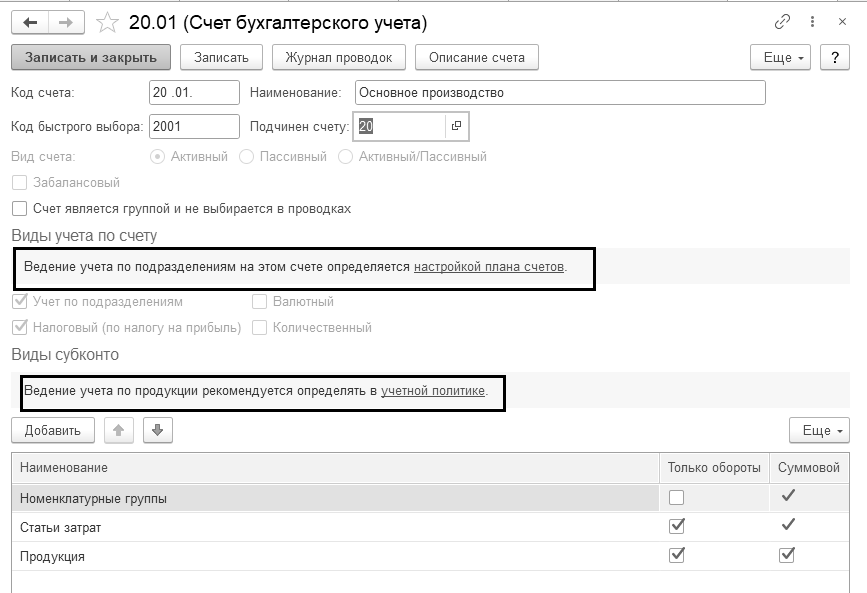Move subconto row up with the arrow
867x593 pixels.
[x=119, y=431]
